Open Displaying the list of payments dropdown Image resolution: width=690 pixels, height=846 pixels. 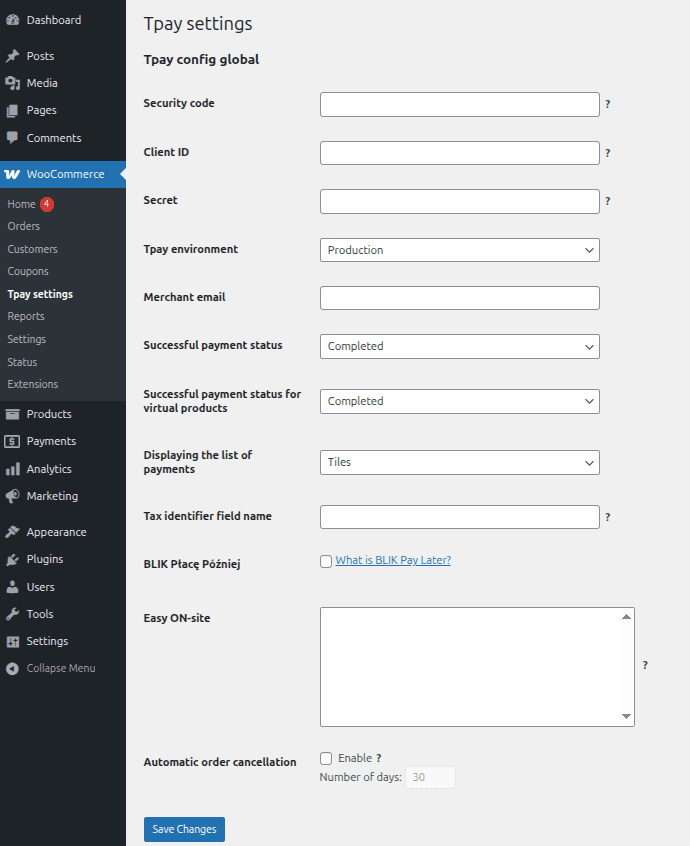(459, 462)
